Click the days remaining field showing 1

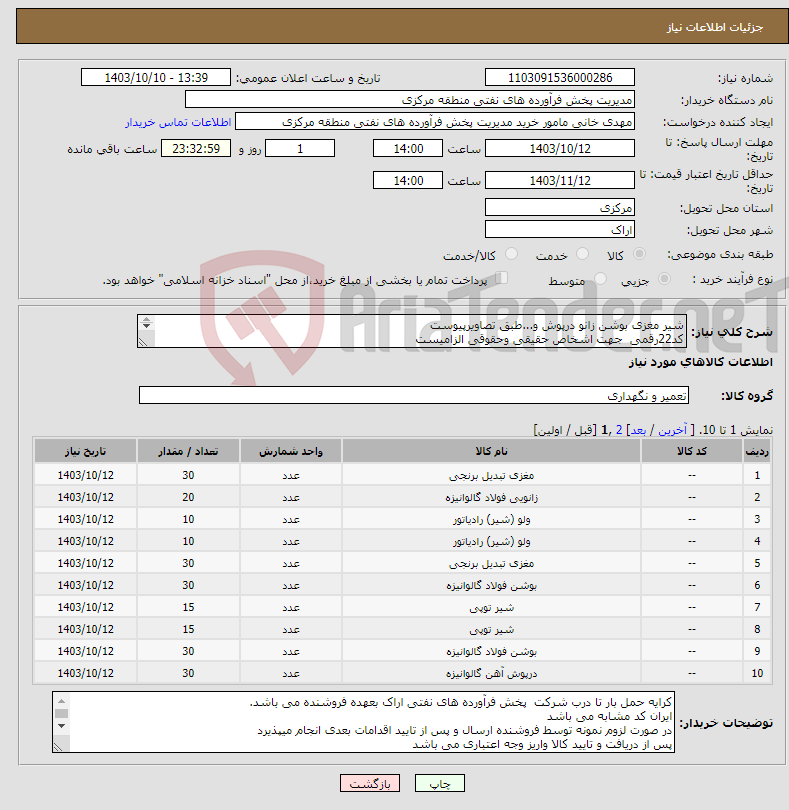click(300, 149)
